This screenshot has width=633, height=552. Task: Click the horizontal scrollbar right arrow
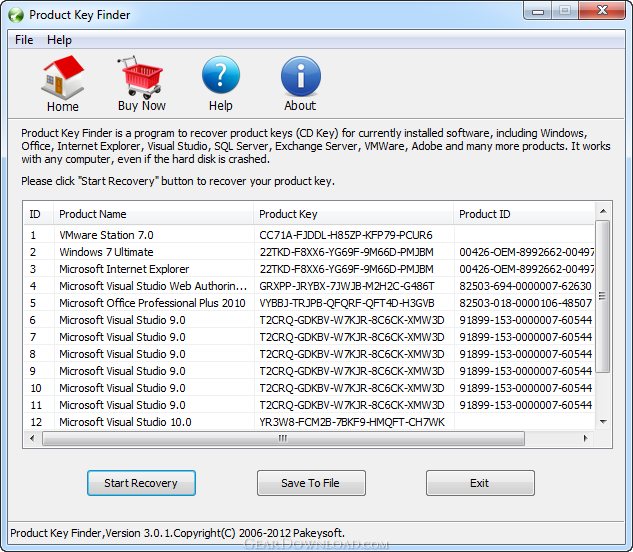point(586,438)
